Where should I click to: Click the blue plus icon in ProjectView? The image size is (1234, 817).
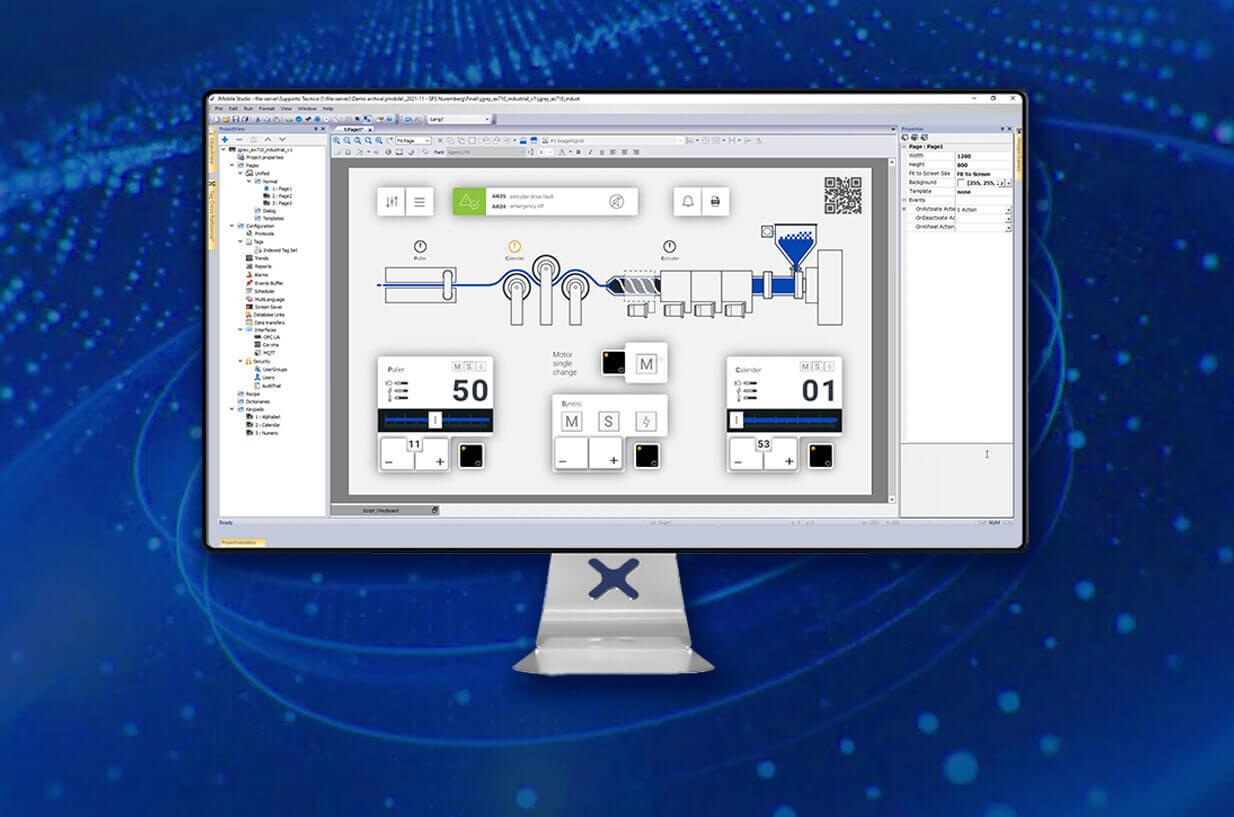pos(225,139)
